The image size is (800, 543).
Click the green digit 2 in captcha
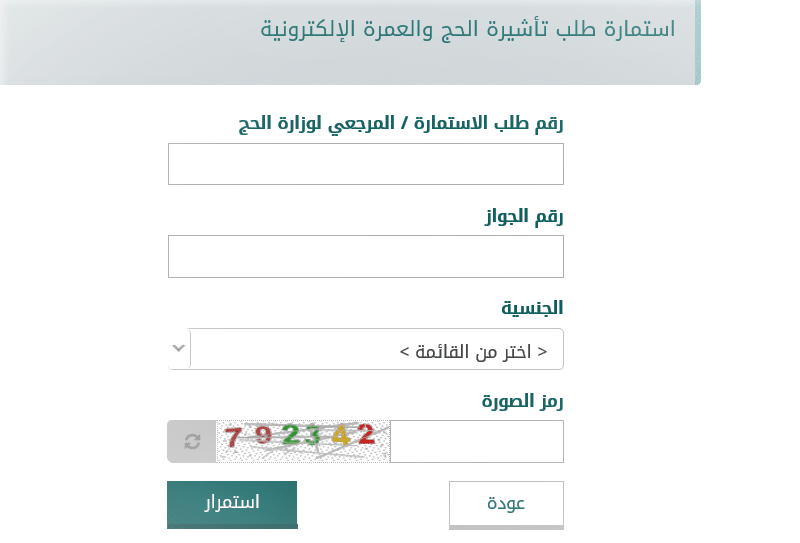coord(291,434)
